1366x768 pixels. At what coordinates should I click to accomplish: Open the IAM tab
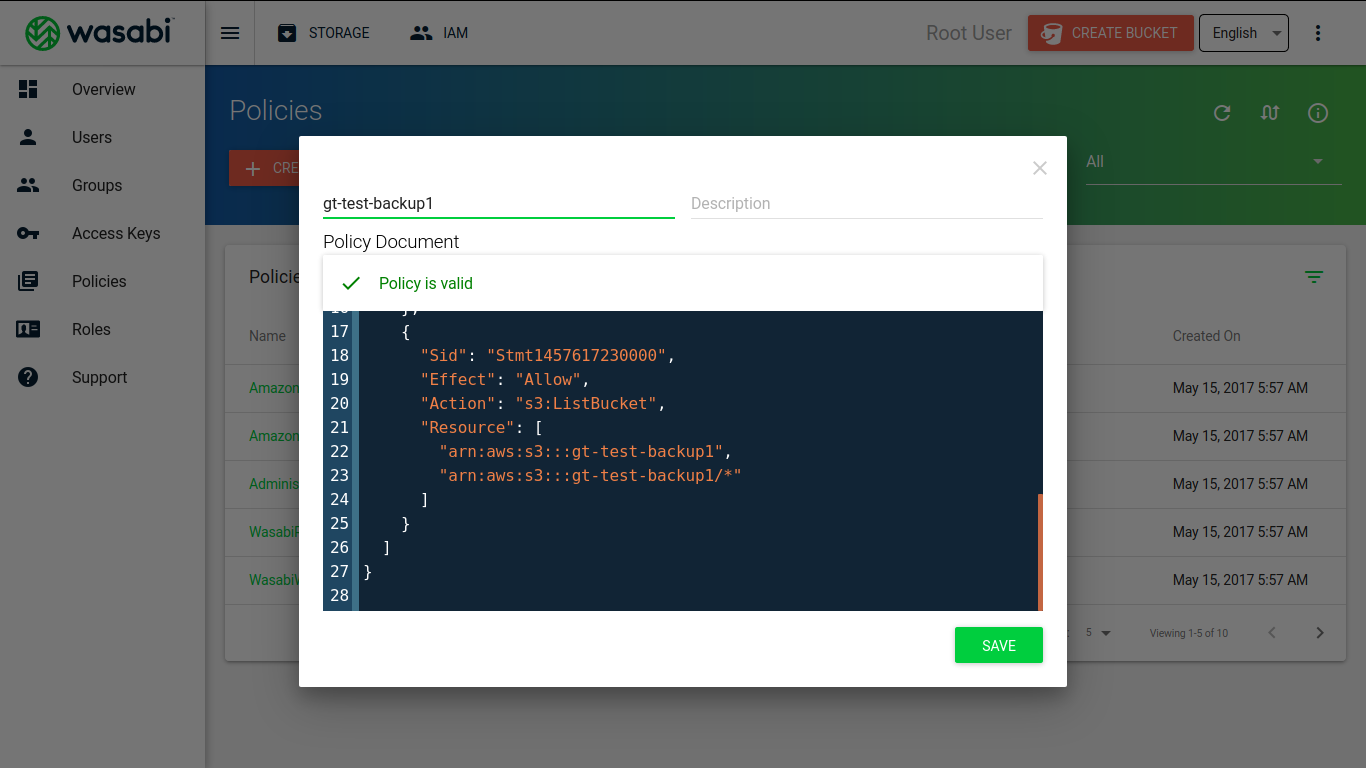pos(439,33)
